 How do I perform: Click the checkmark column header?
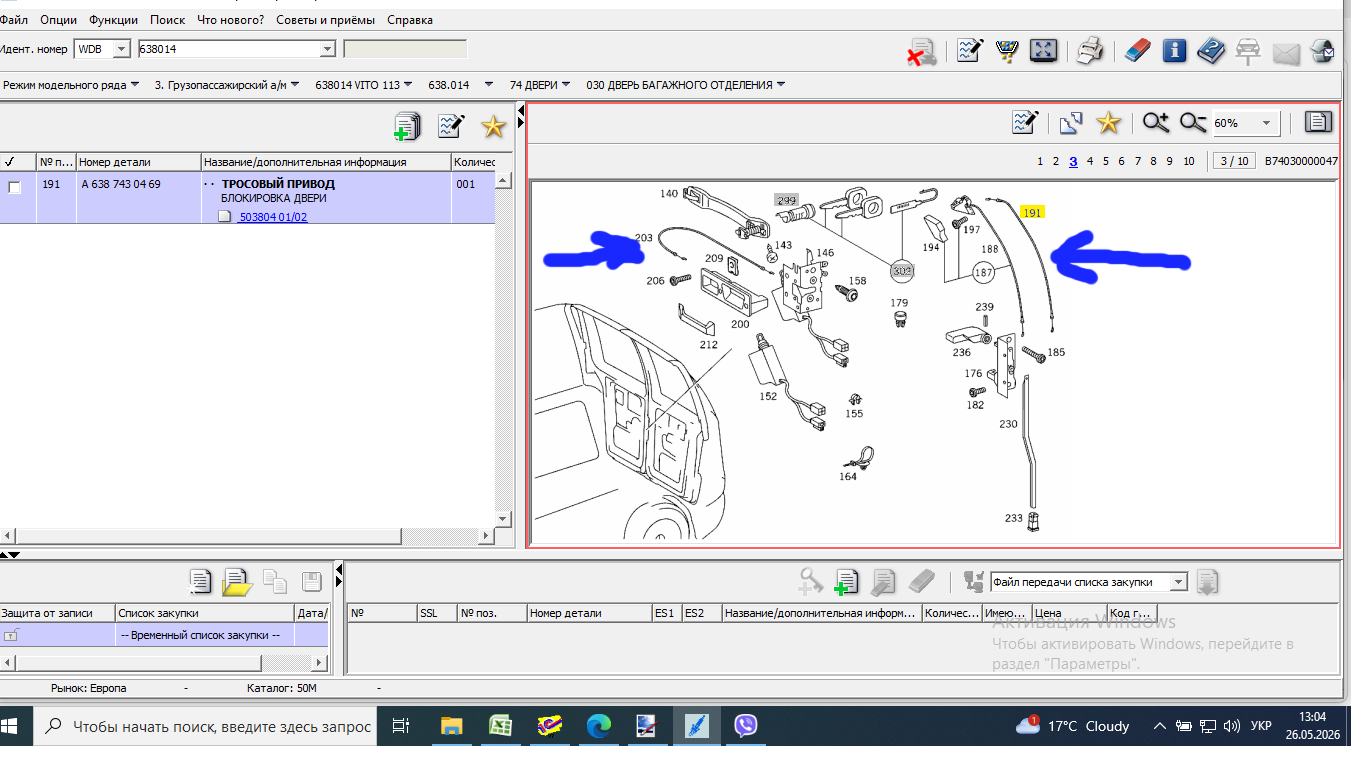(17, 162)
